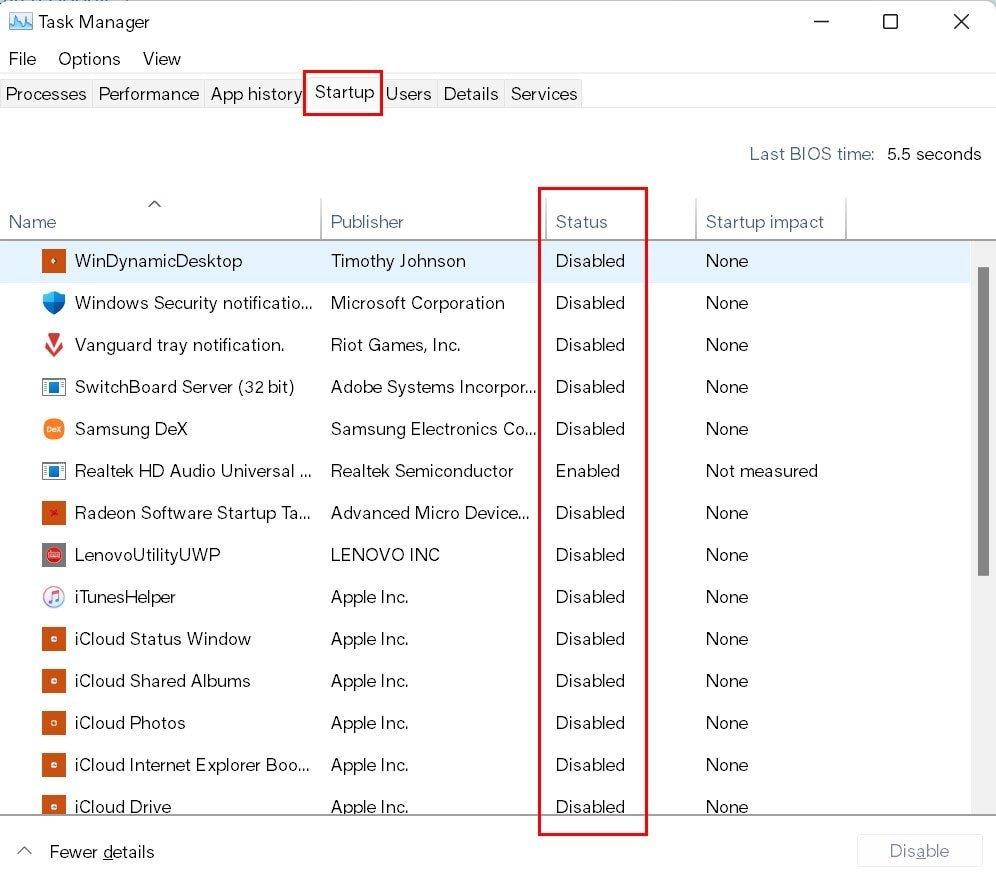Select the LenovoUtilityUWP name
The image size is (996, 879).
(x=147, y=554)
